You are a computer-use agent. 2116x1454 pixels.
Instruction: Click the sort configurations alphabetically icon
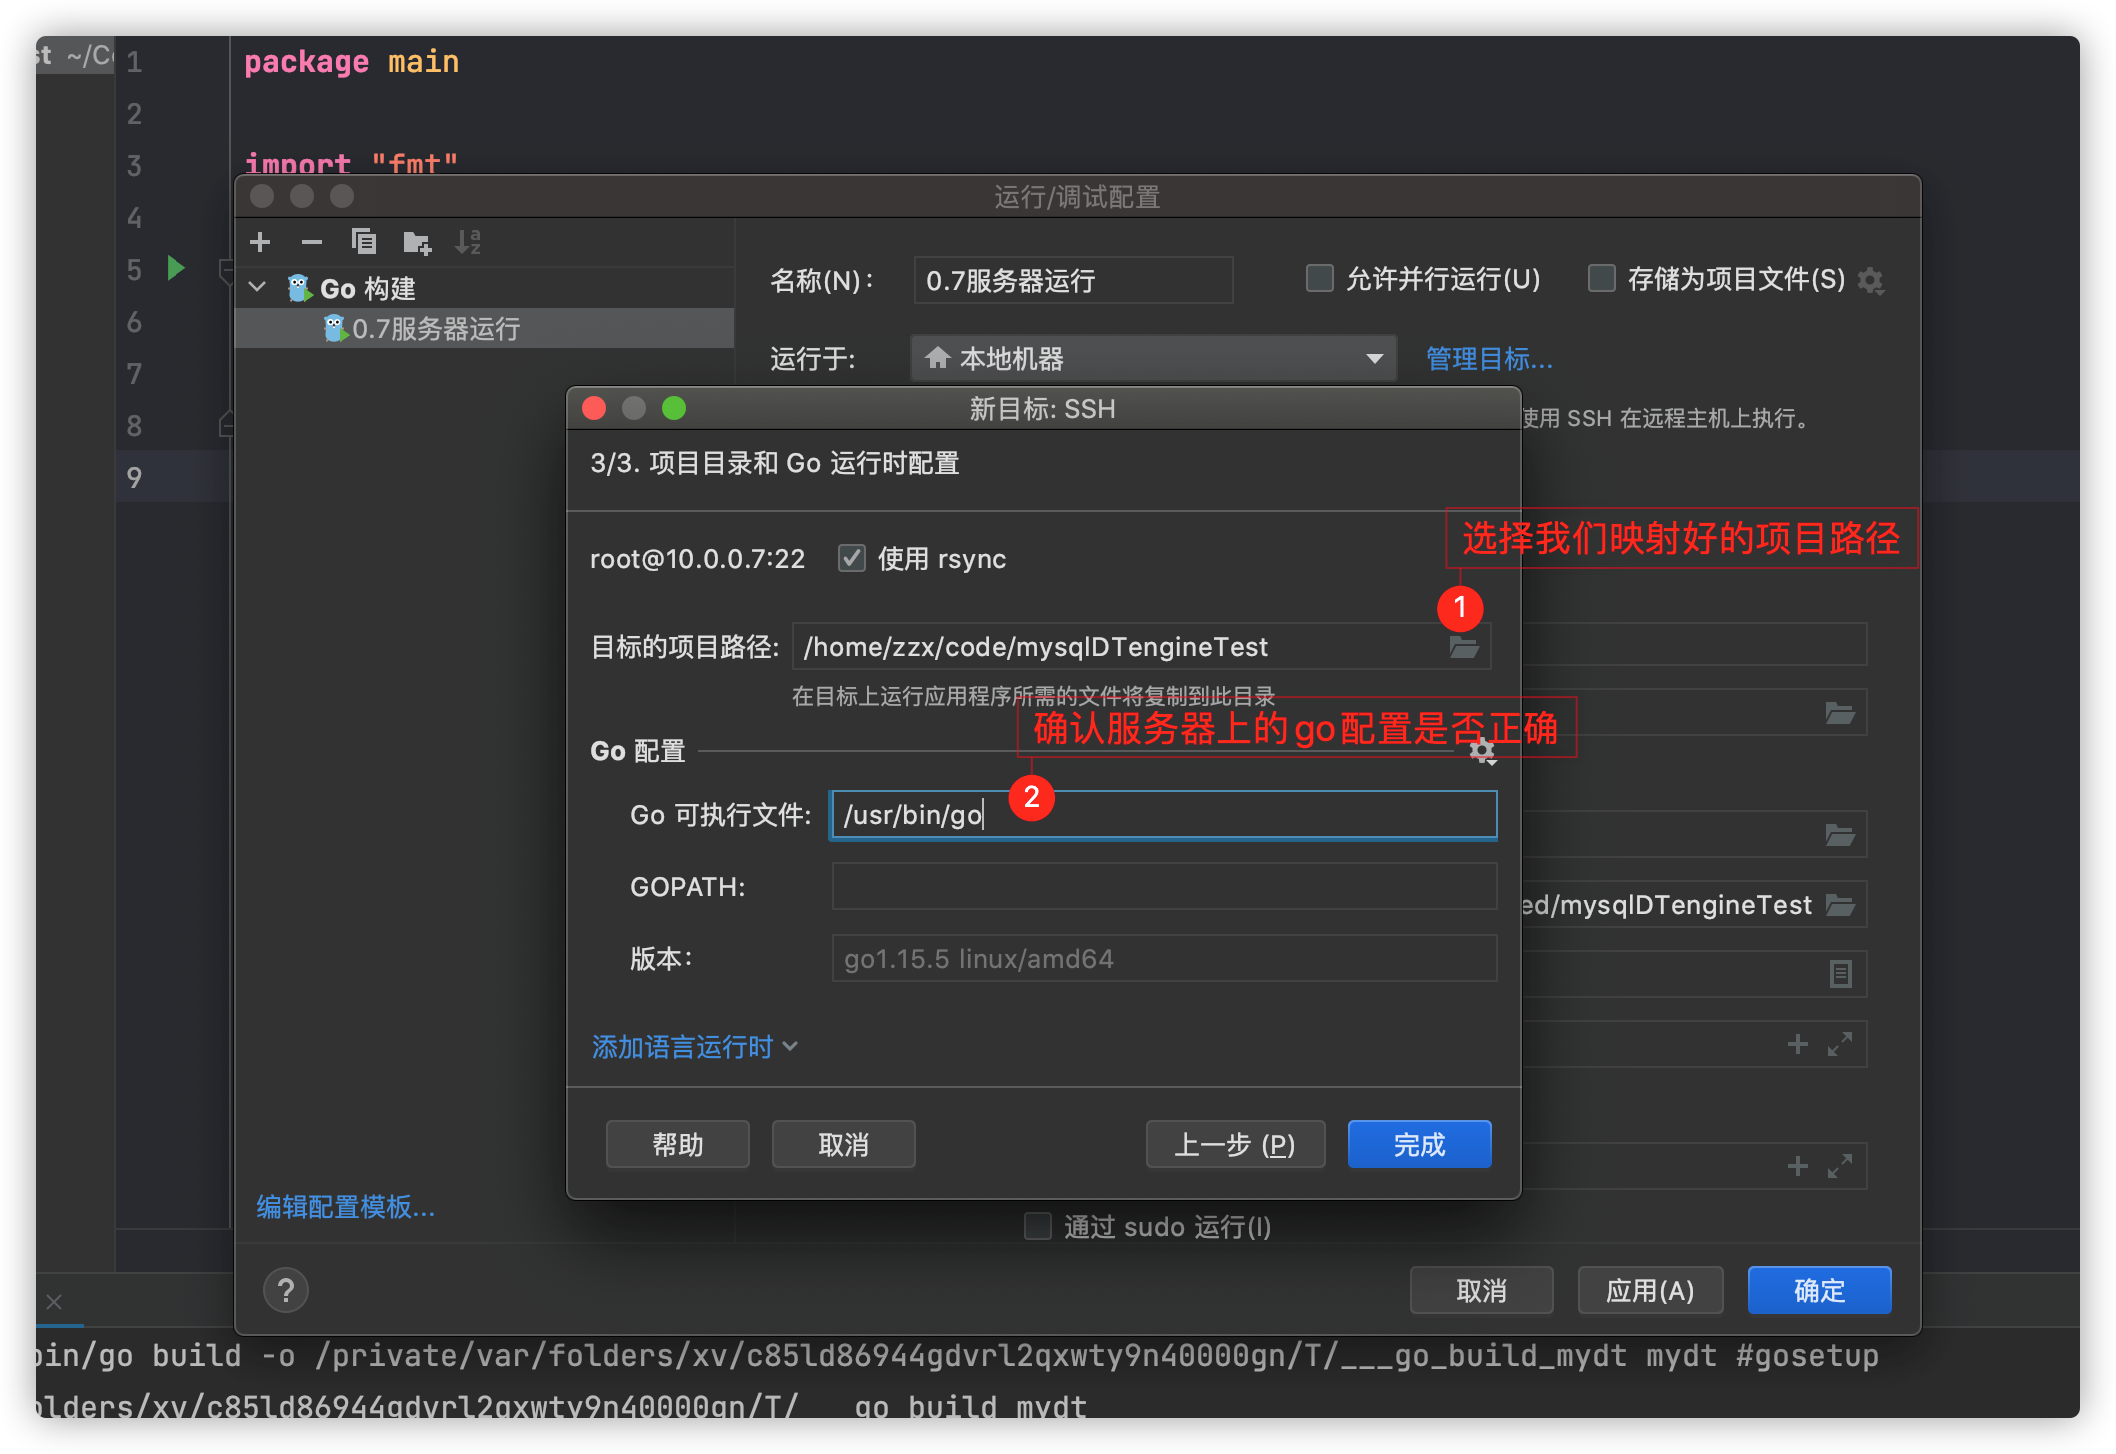click(x=468, y=242)
